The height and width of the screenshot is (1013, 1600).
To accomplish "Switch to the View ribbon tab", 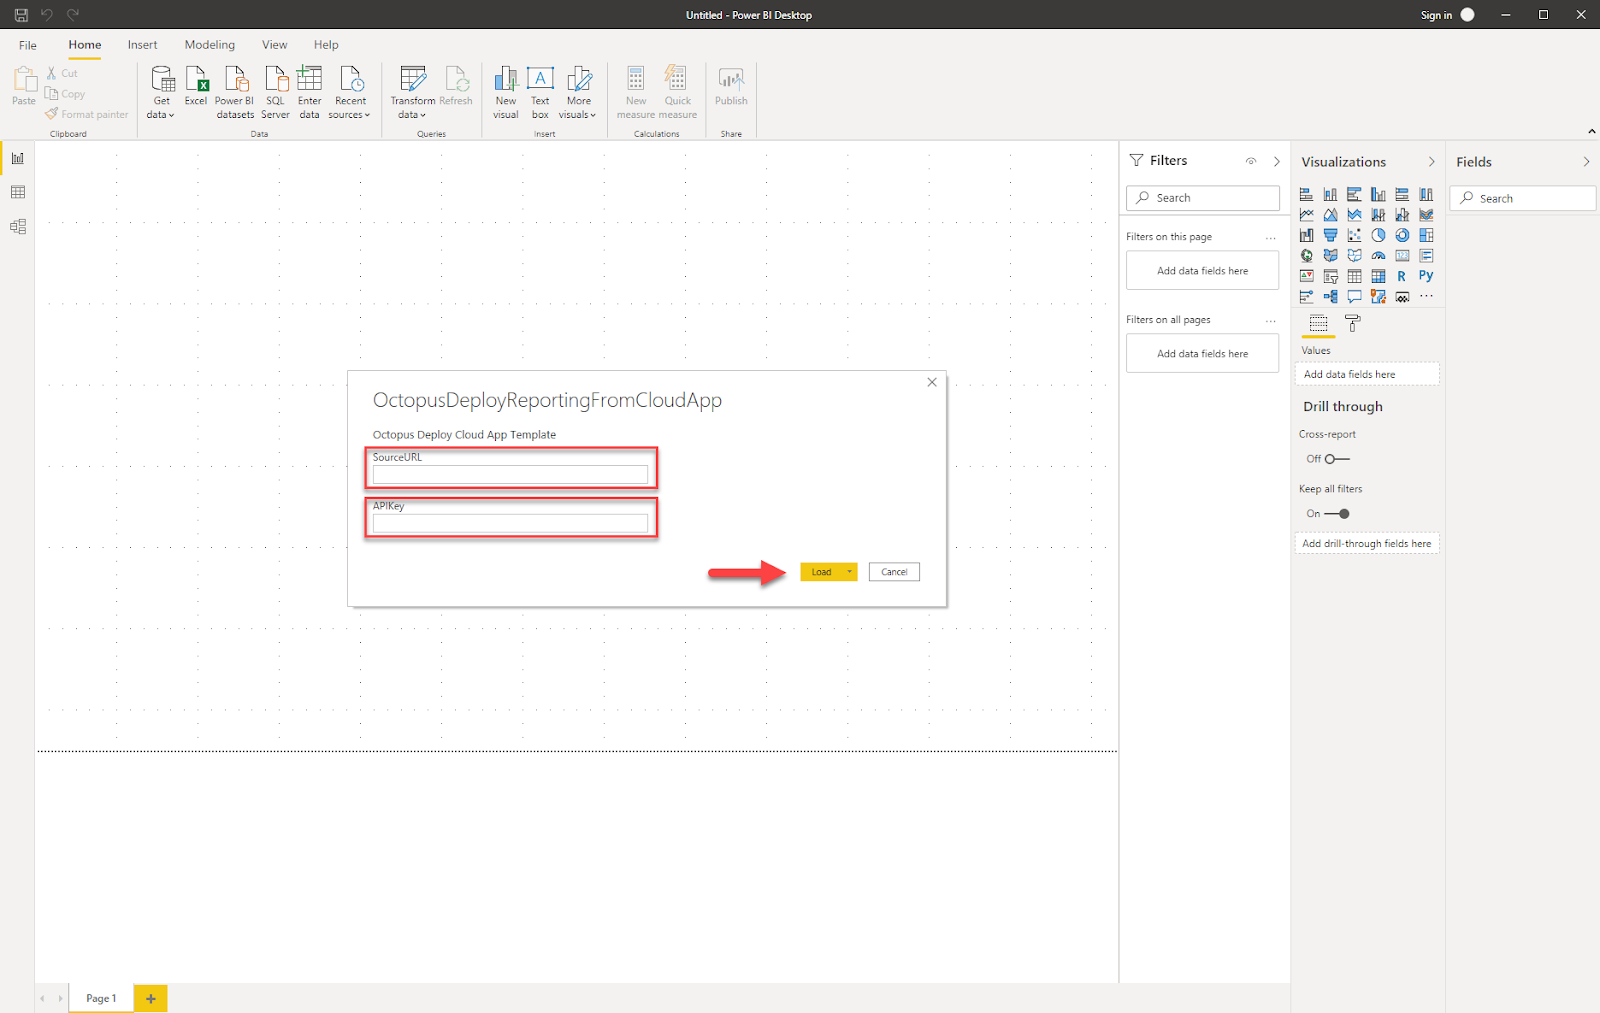I will [274, 45].
